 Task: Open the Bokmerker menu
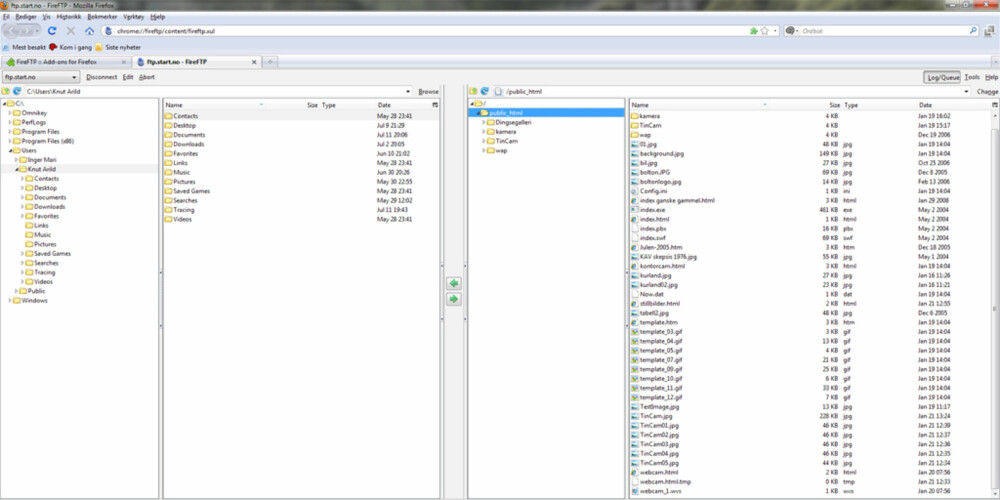102,17
